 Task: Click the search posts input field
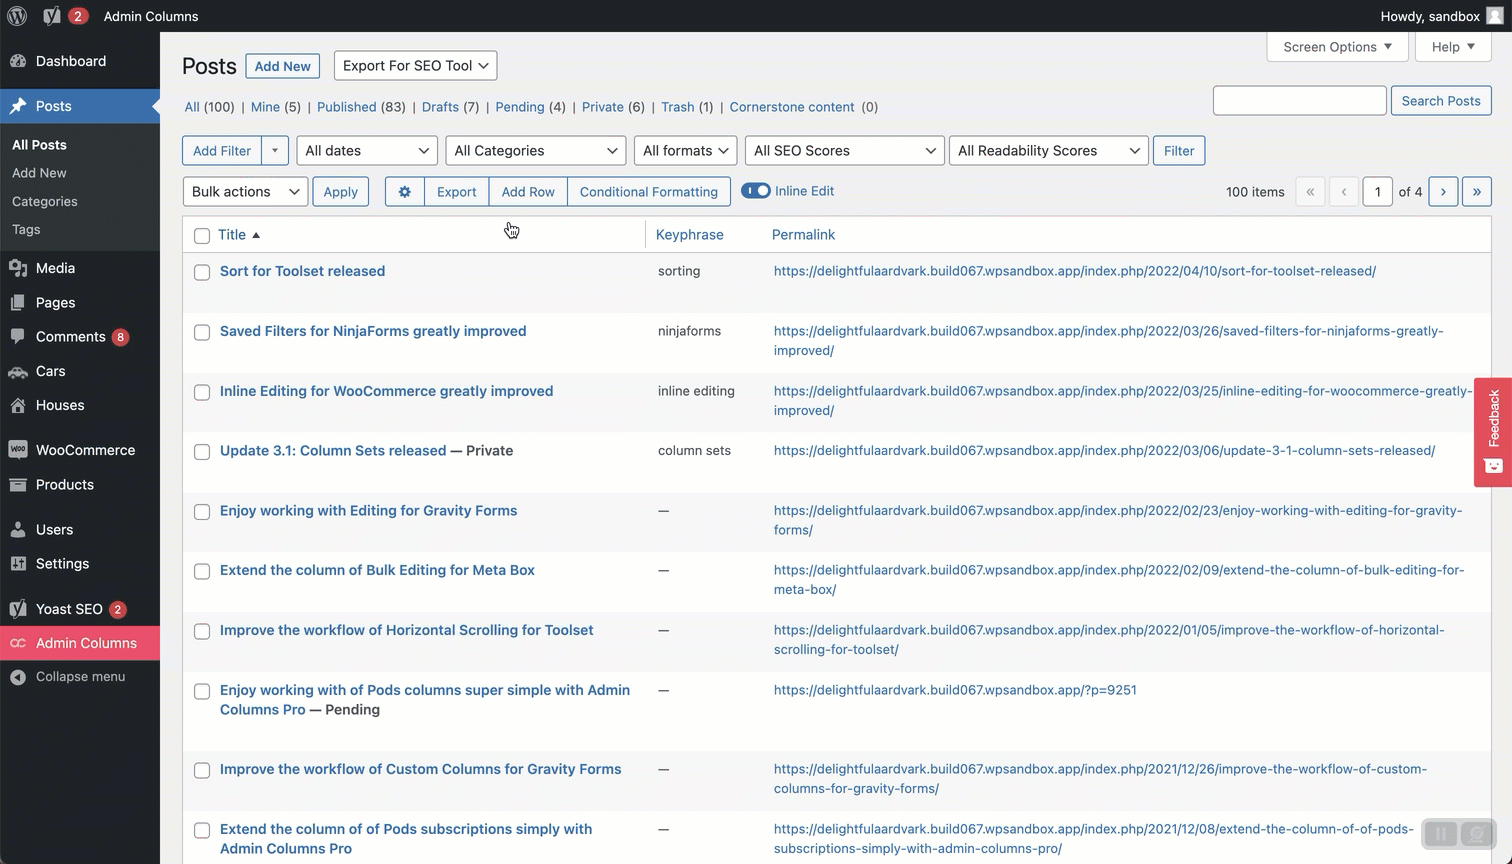1300,101
